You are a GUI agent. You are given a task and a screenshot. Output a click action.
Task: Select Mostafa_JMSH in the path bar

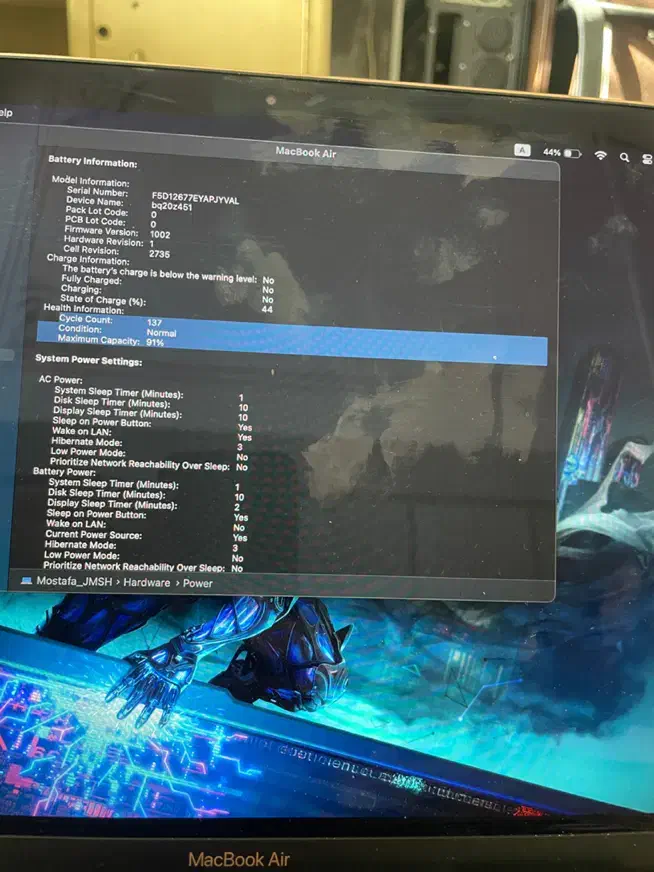click(73, 581)
